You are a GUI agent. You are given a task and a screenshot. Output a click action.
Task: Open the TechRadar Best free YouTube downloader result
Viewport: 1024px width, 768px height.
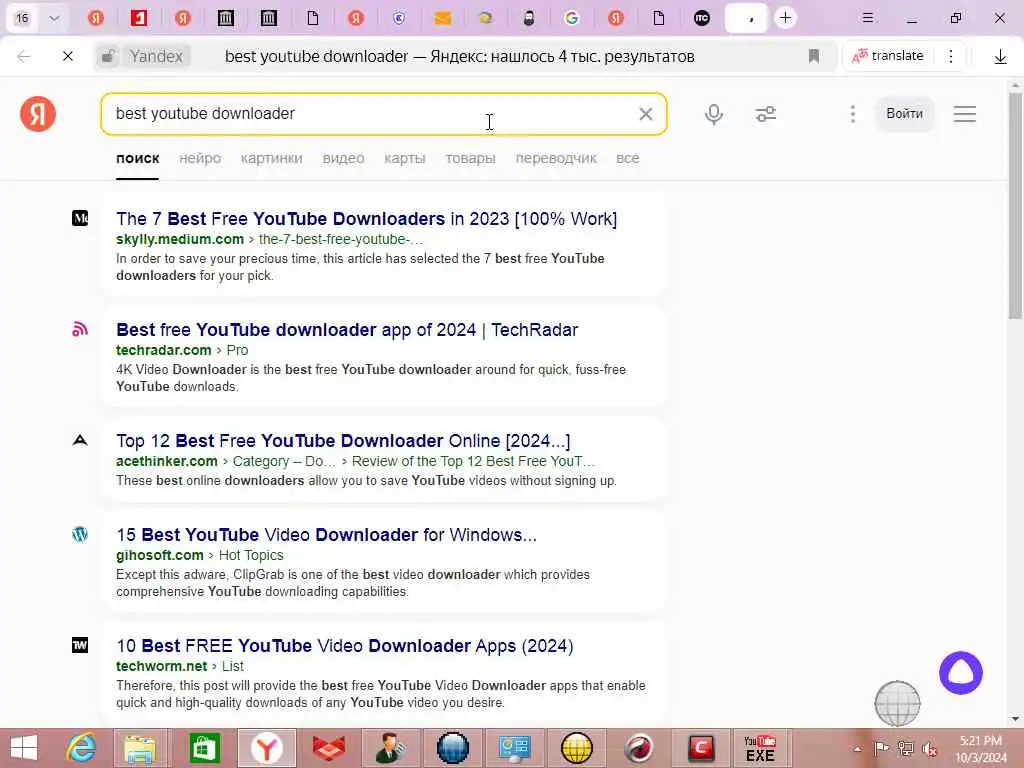click(347, 330)
